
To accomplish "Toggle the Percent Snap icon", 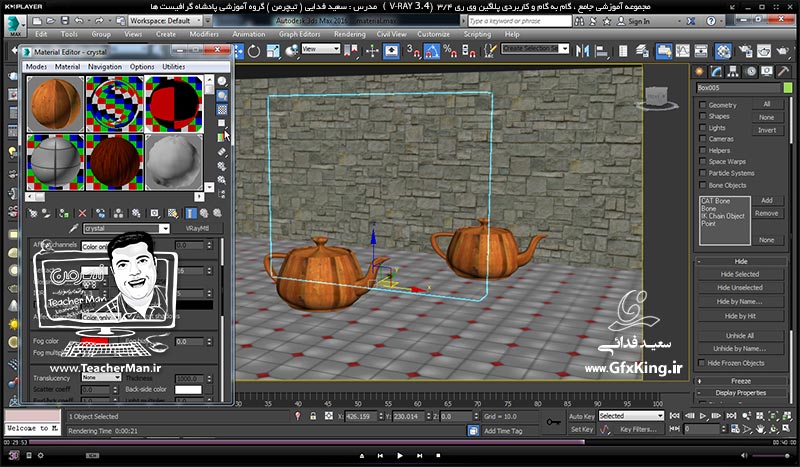I will pos(449,51).
